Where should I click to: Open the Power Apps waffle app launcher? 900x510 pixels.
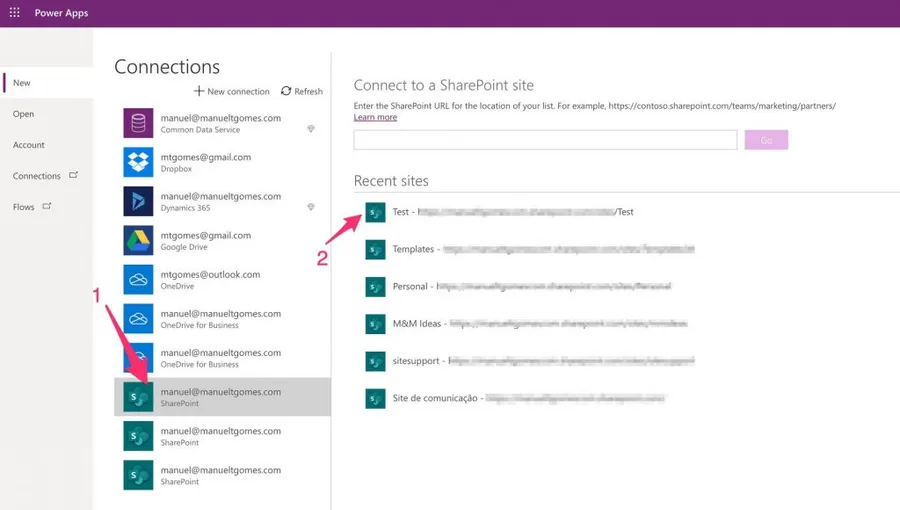pos(14,13)
